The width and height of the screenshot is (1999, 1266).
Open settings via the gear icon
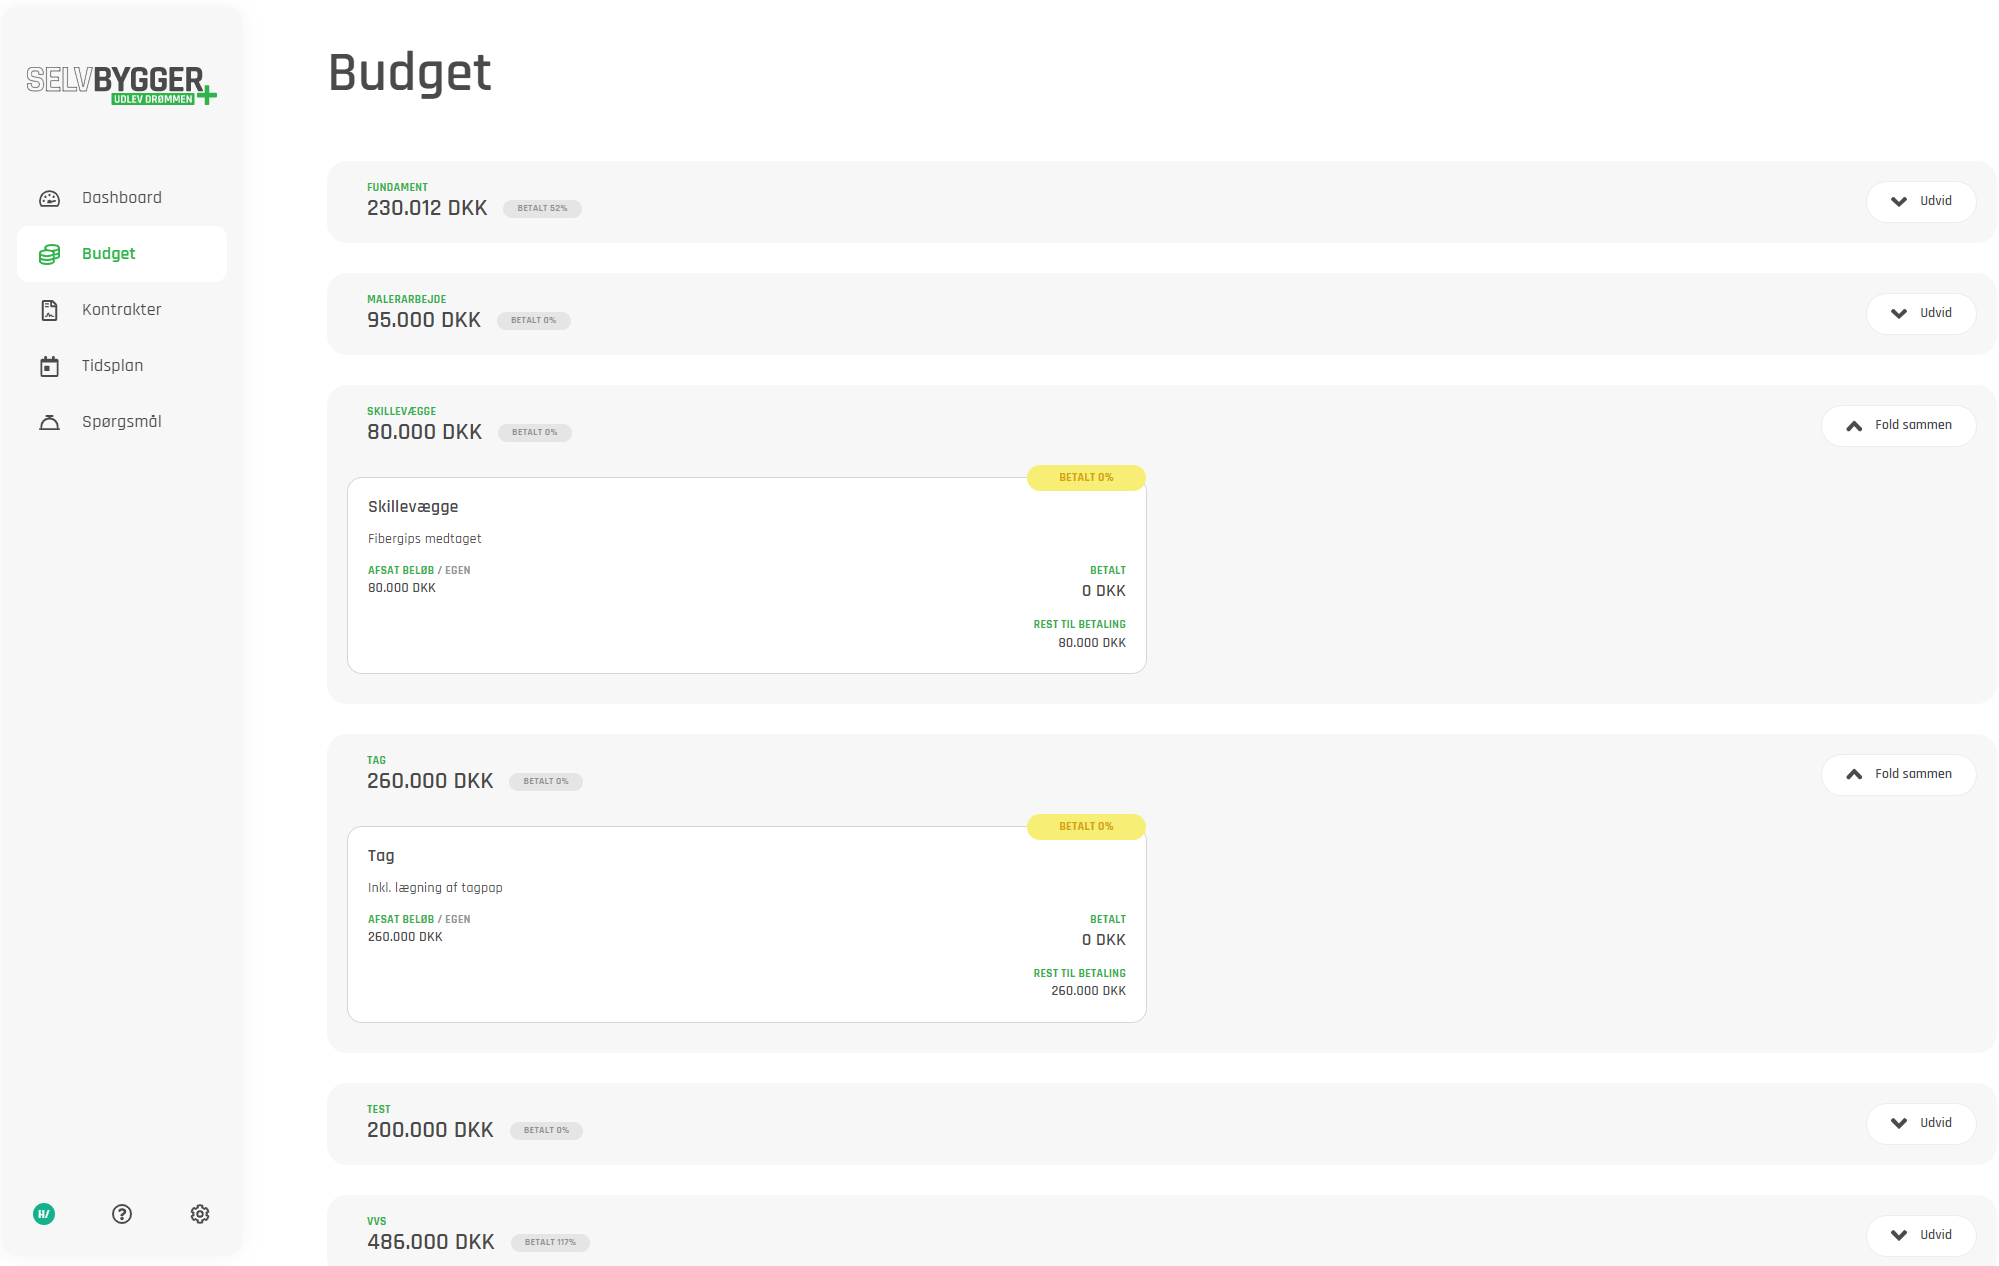click(x=200, y=1214)
